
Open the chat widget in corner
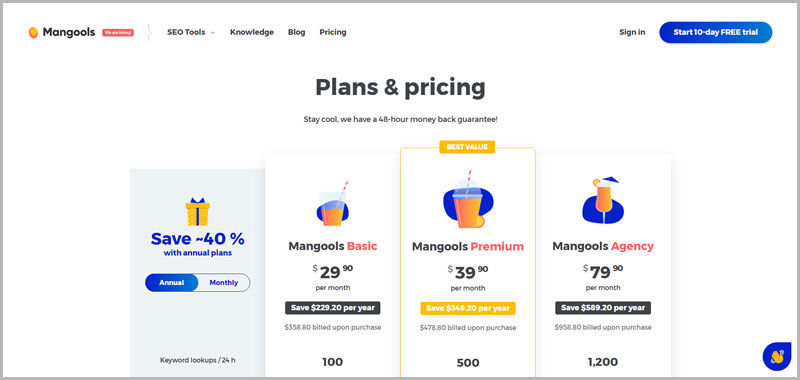(777, 356)
